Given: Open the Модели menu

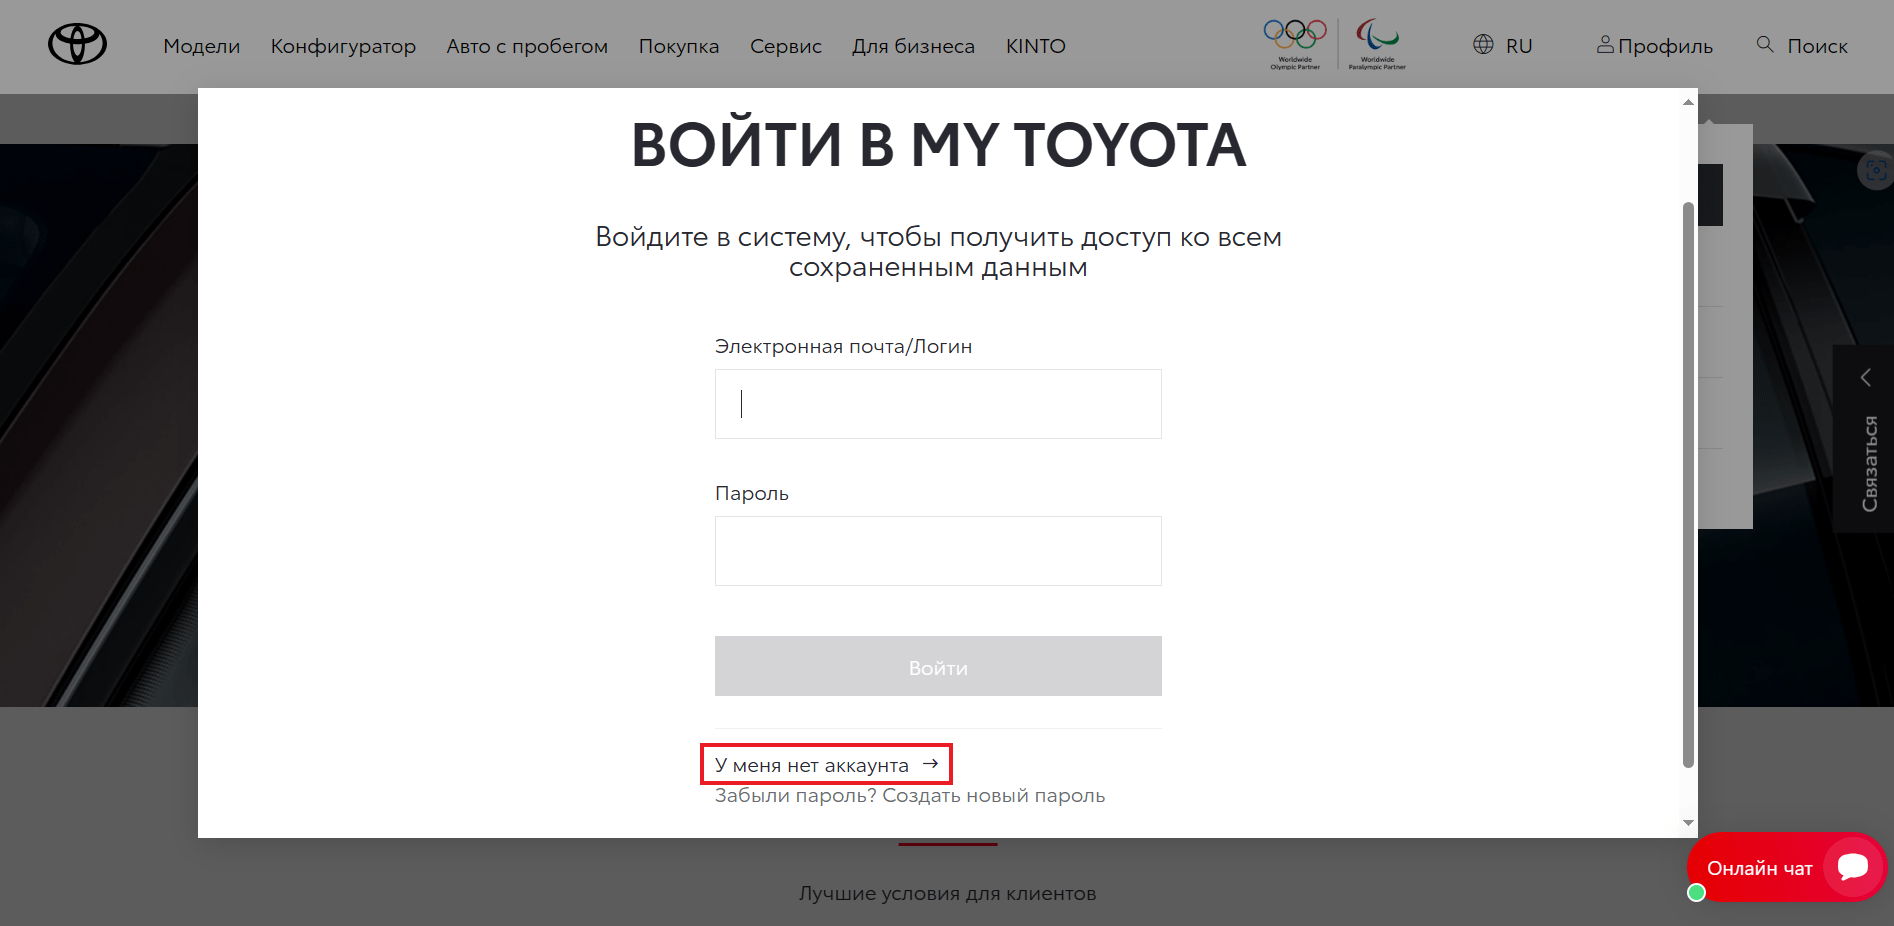Looking at the screenshot, I should [x=202, y=46].
